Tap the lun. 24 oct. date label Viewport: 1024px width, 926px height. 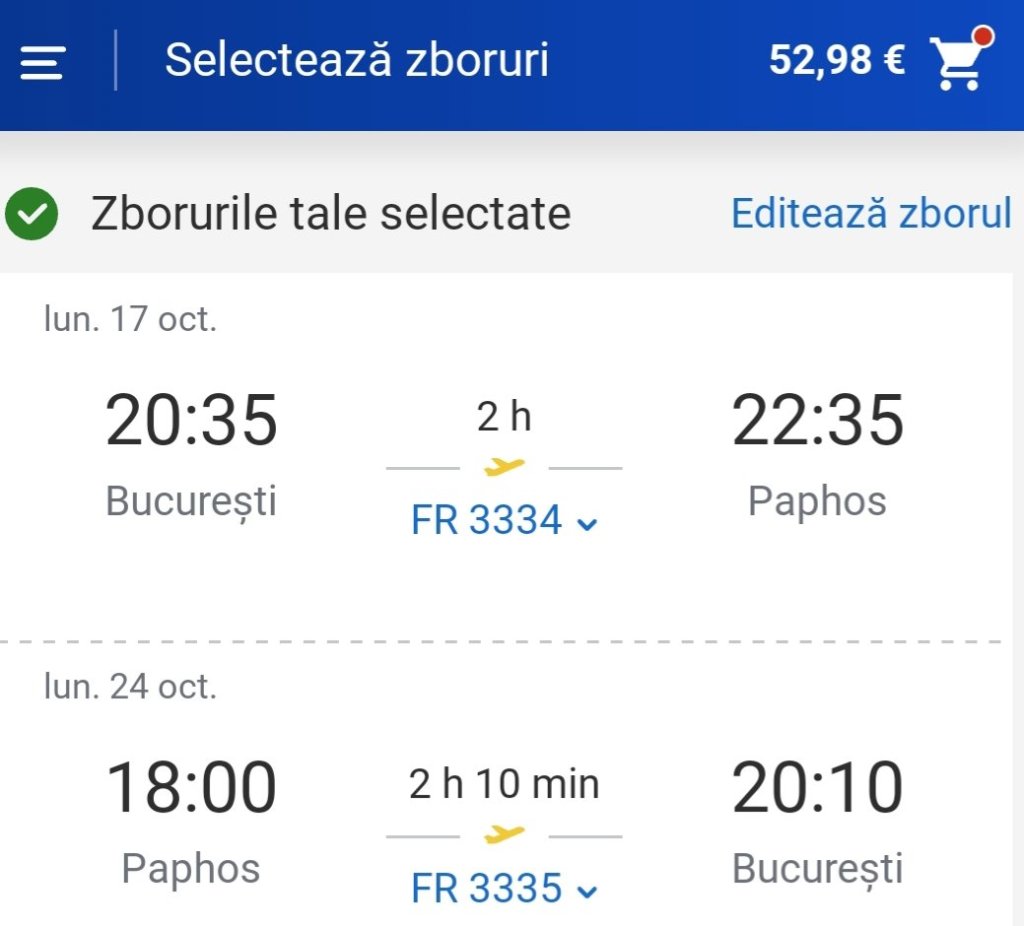pos(130,687)
